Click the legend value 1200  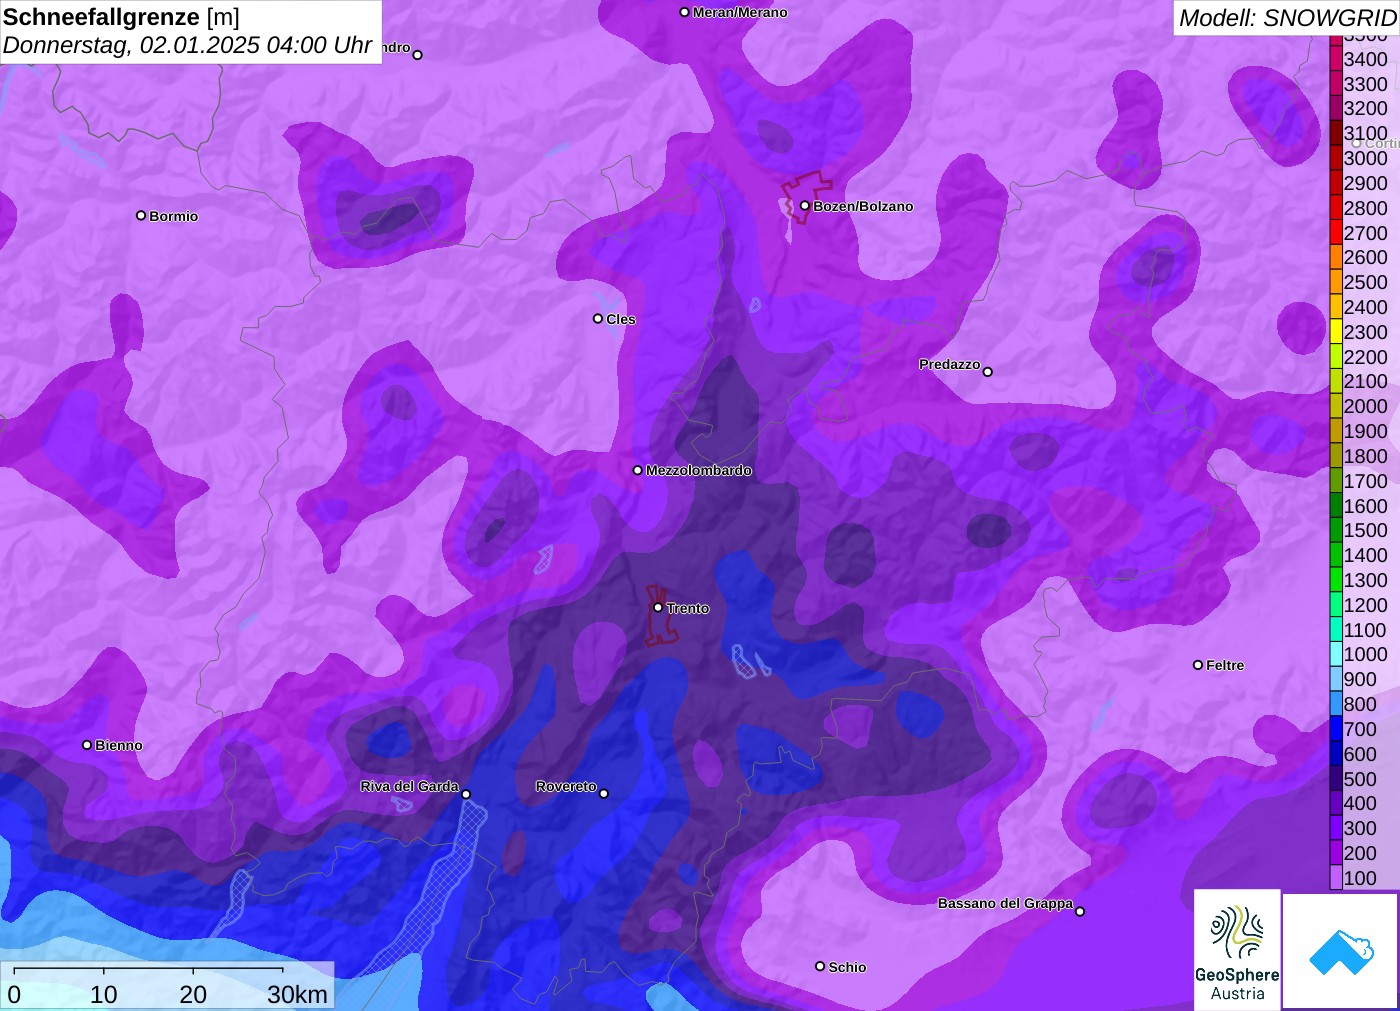pos(1366,605)
